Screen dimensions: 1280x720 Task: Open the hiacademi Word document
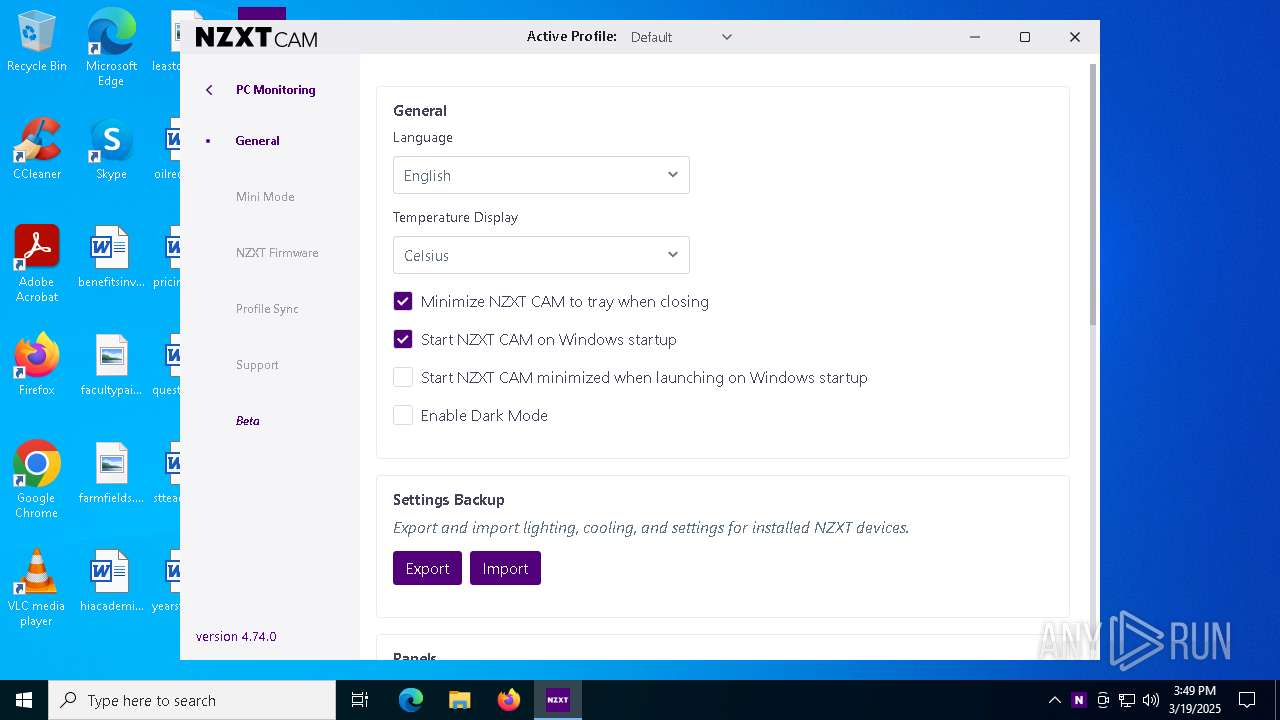[111, 581]
